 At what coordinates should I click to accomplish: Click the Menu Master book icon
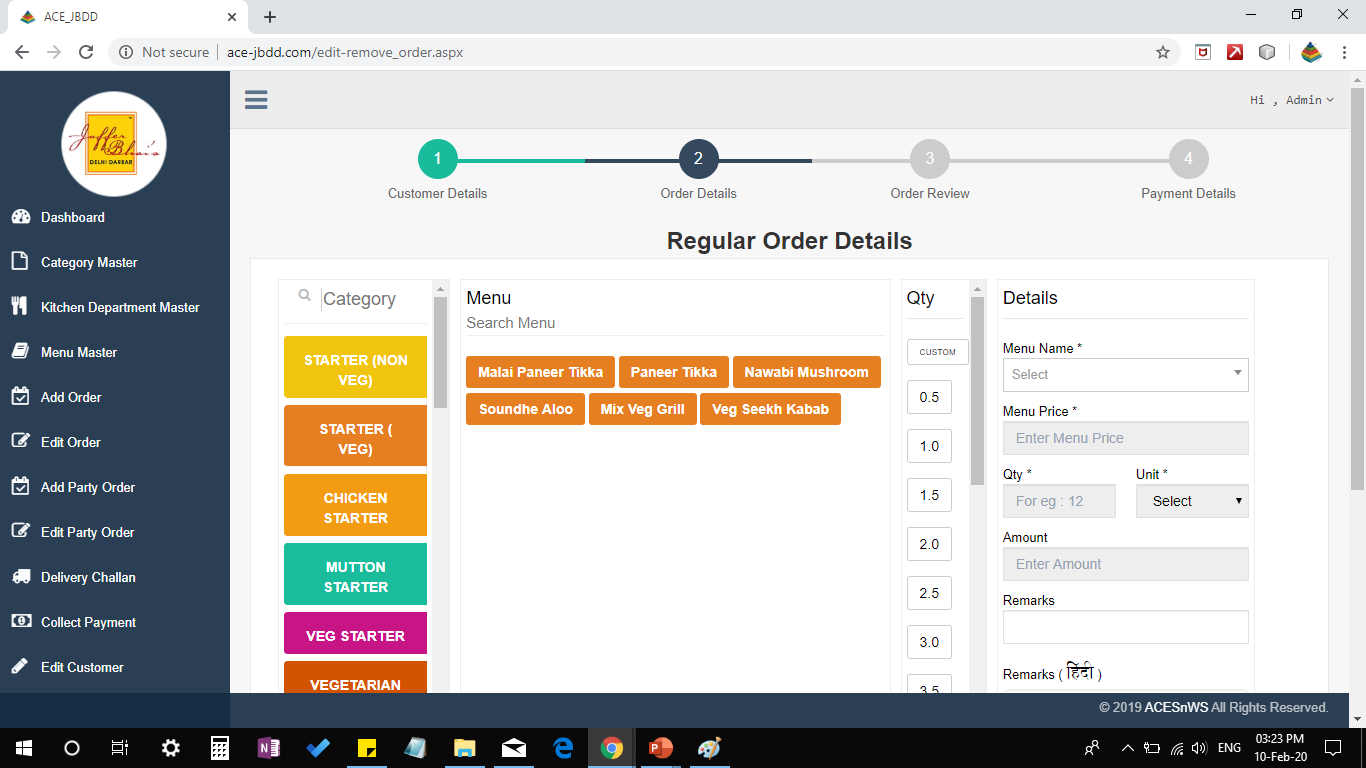pos(20,351)
